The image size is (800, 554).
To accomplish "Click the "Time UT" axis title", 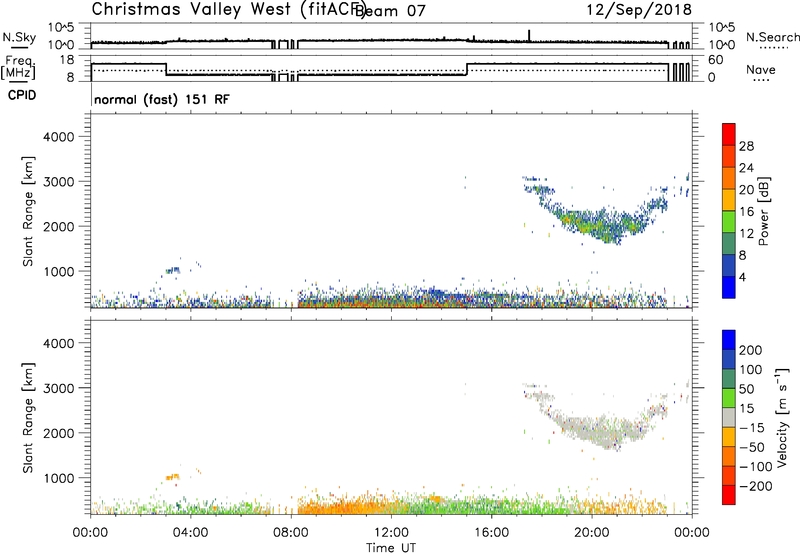I will (x=391, y=547).
